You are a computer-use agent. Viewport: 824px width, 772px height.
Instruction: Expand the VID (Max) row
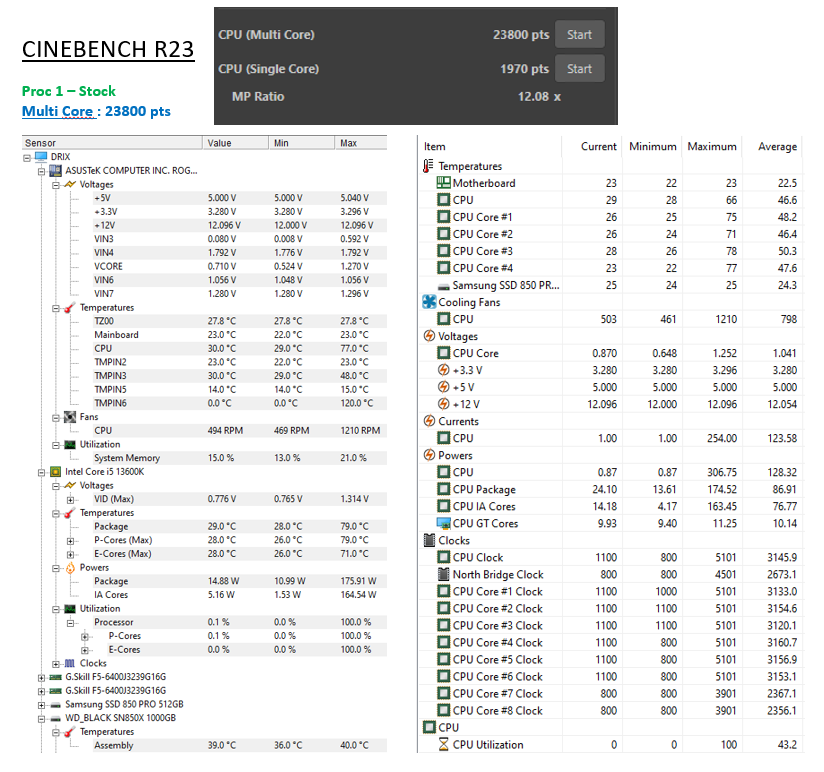70,499
